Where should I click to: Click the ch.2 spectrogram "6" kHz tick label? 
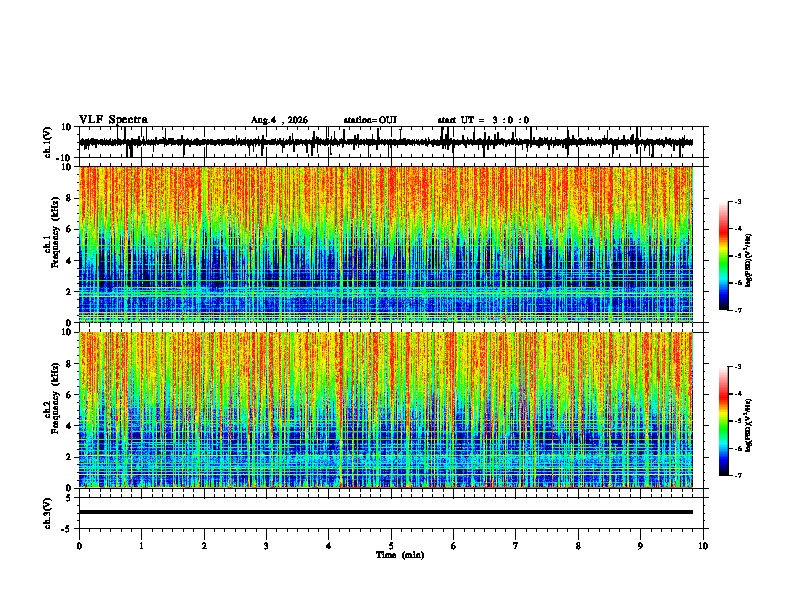pos(70,395)
